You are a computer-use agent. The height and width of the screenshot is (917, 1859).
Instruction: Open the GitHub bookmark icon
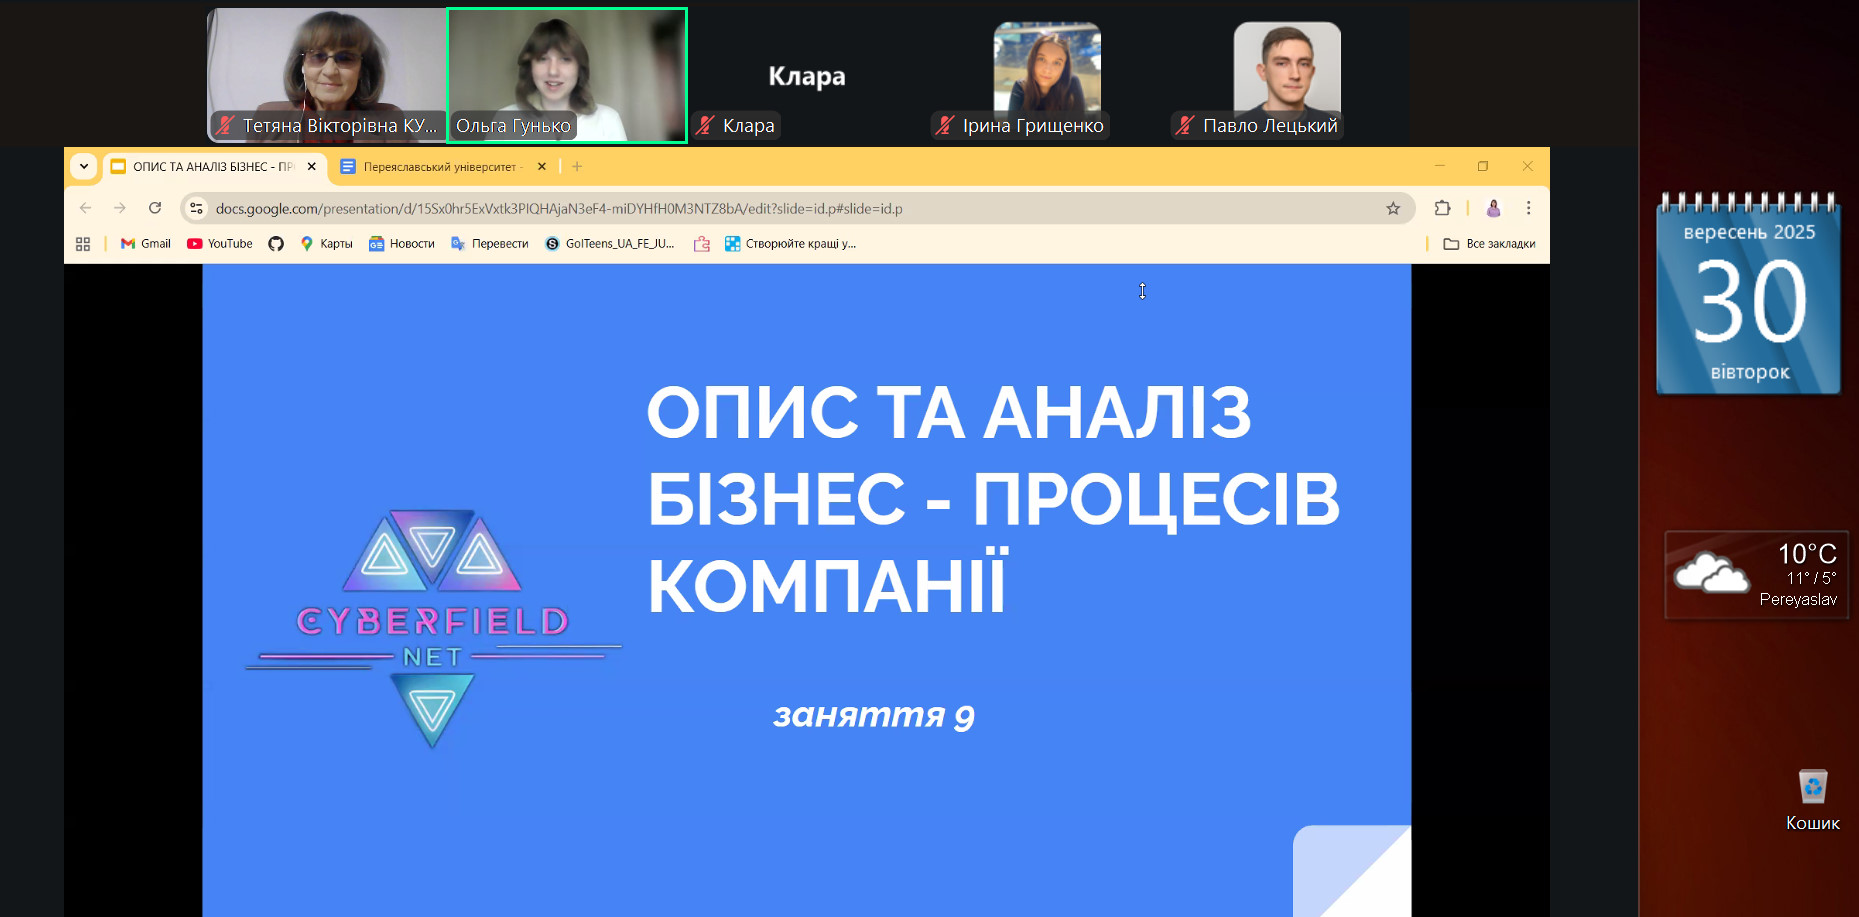[x=276, y=244]
